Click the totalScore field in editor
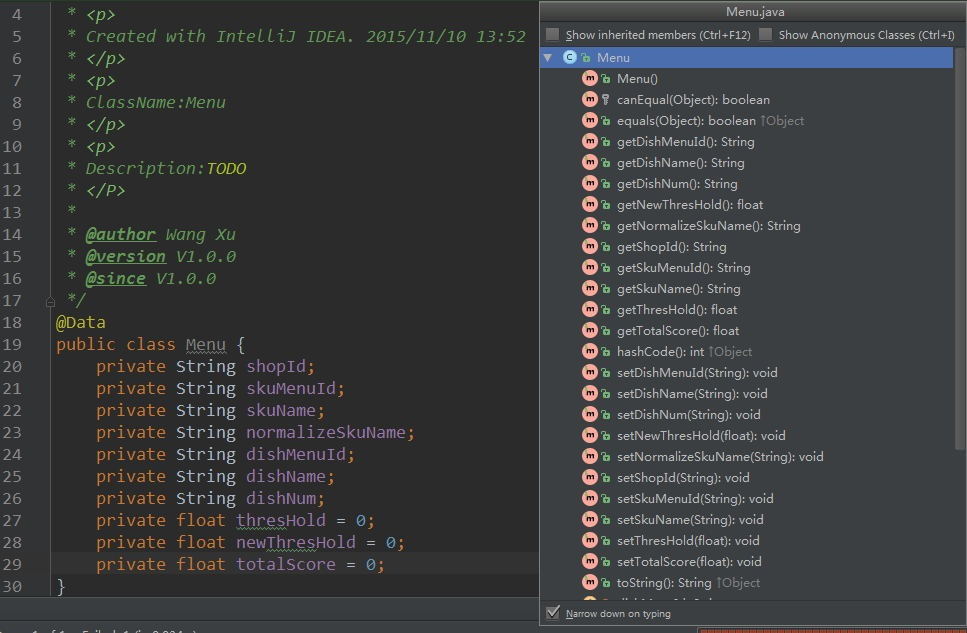Screen dimensions: 967x633 pos(286,564)
